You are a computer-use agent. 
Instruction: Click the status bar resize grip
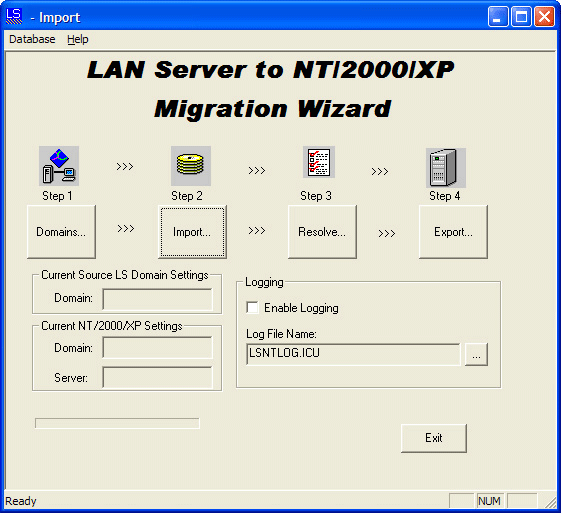point(550,502)
